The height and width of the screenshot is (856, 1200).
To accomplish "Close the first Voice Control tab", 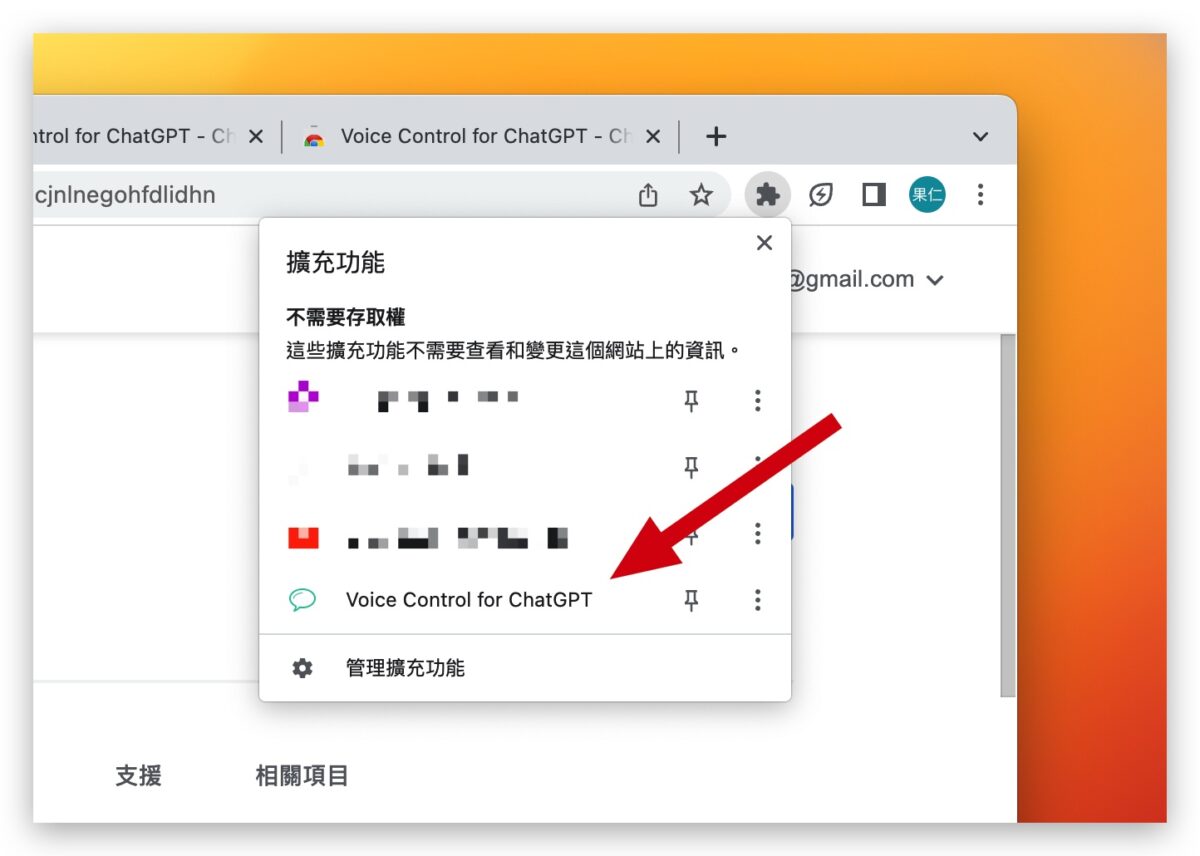I will [256, 136].
